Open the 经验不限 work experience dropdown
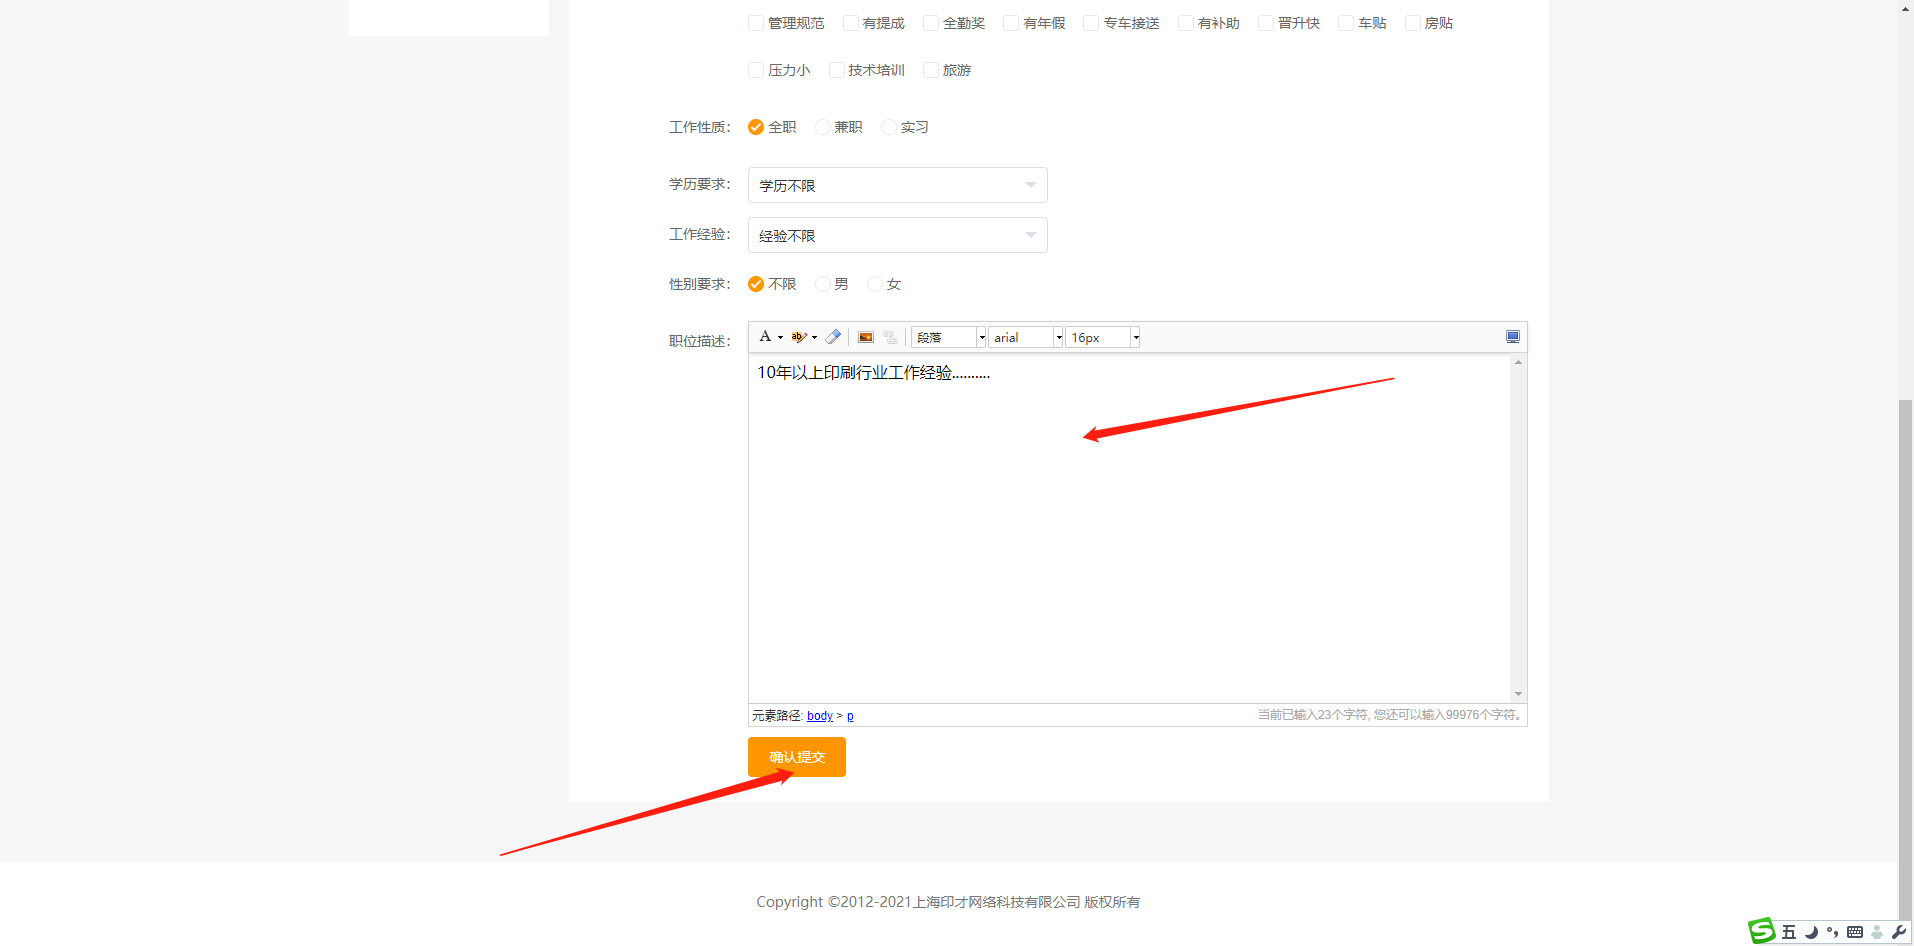 (897, 235)
